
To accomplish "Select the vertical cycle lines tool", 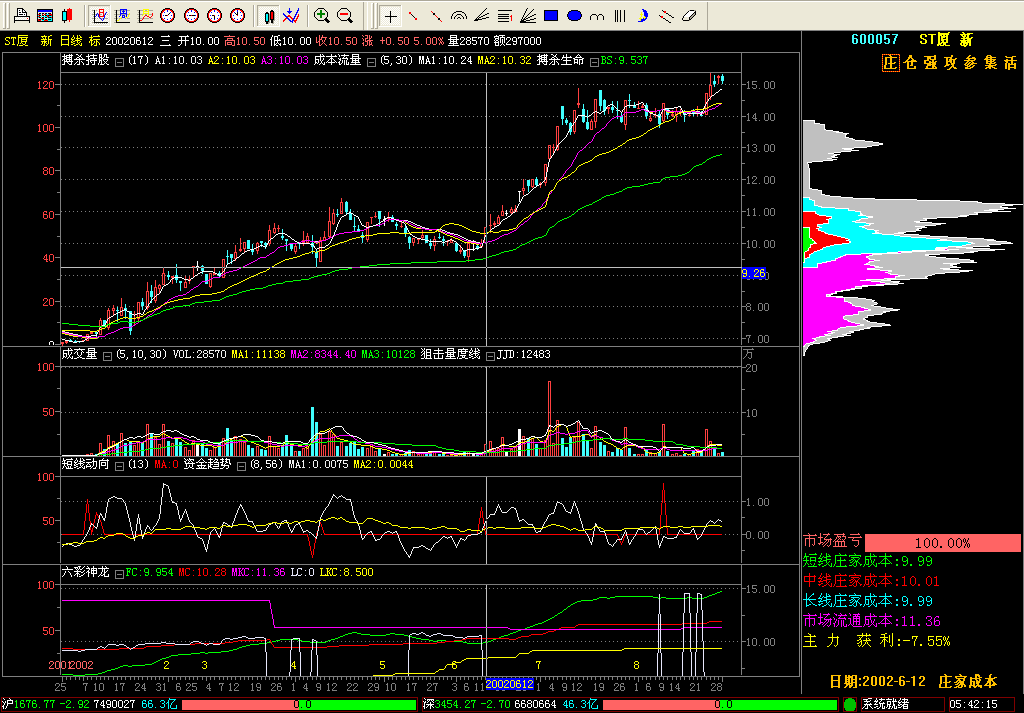I will click(x=620, y=16).
